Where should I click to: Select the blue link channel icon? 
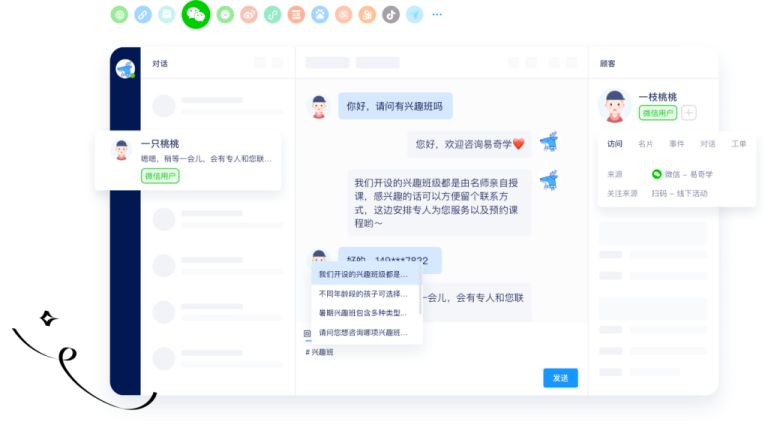point(143,15)
